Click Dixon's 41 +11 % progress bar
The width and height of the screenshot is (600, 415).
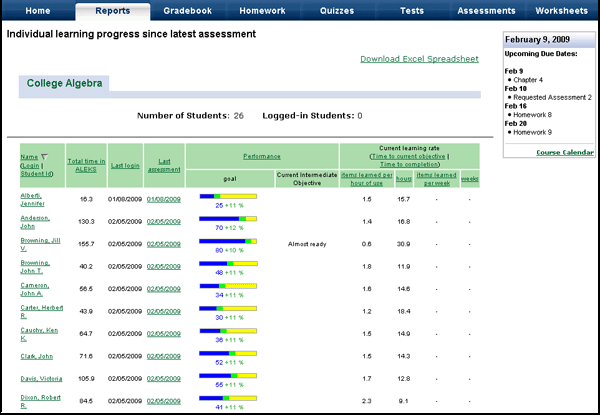(228, 398)
